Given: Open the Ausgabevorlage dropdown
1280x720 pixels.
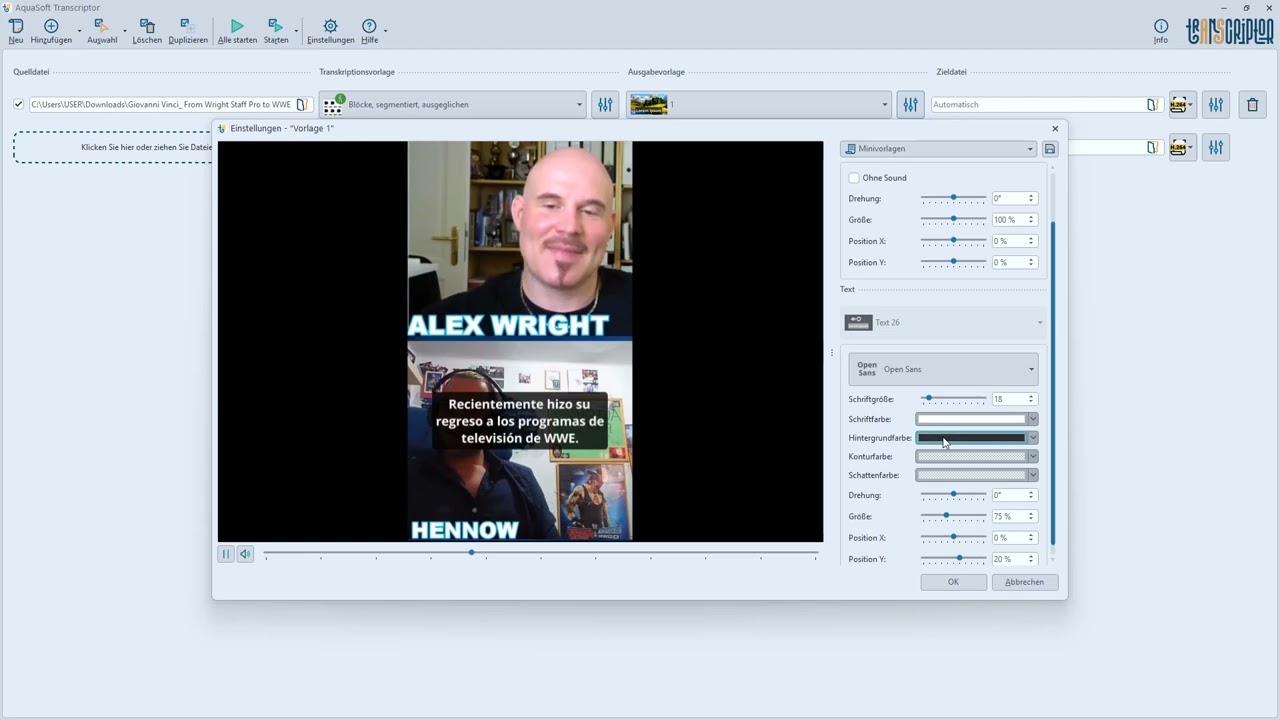Looking at the screenshot, I should 758,104.
